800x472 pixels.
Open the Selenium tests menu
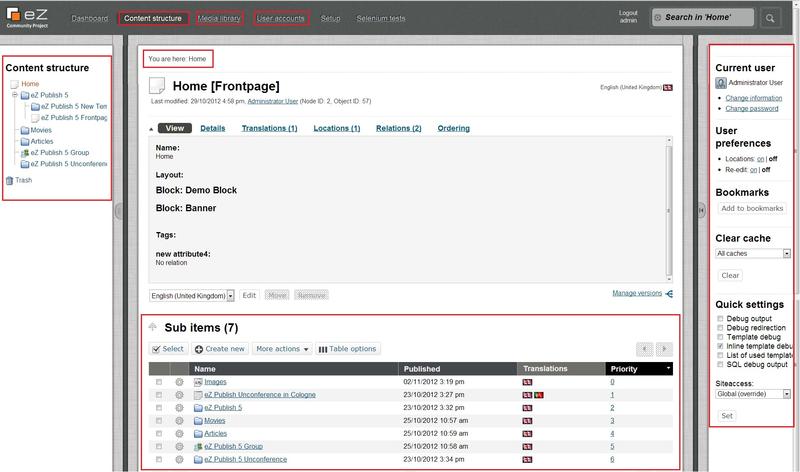click(x=381, y=18)
